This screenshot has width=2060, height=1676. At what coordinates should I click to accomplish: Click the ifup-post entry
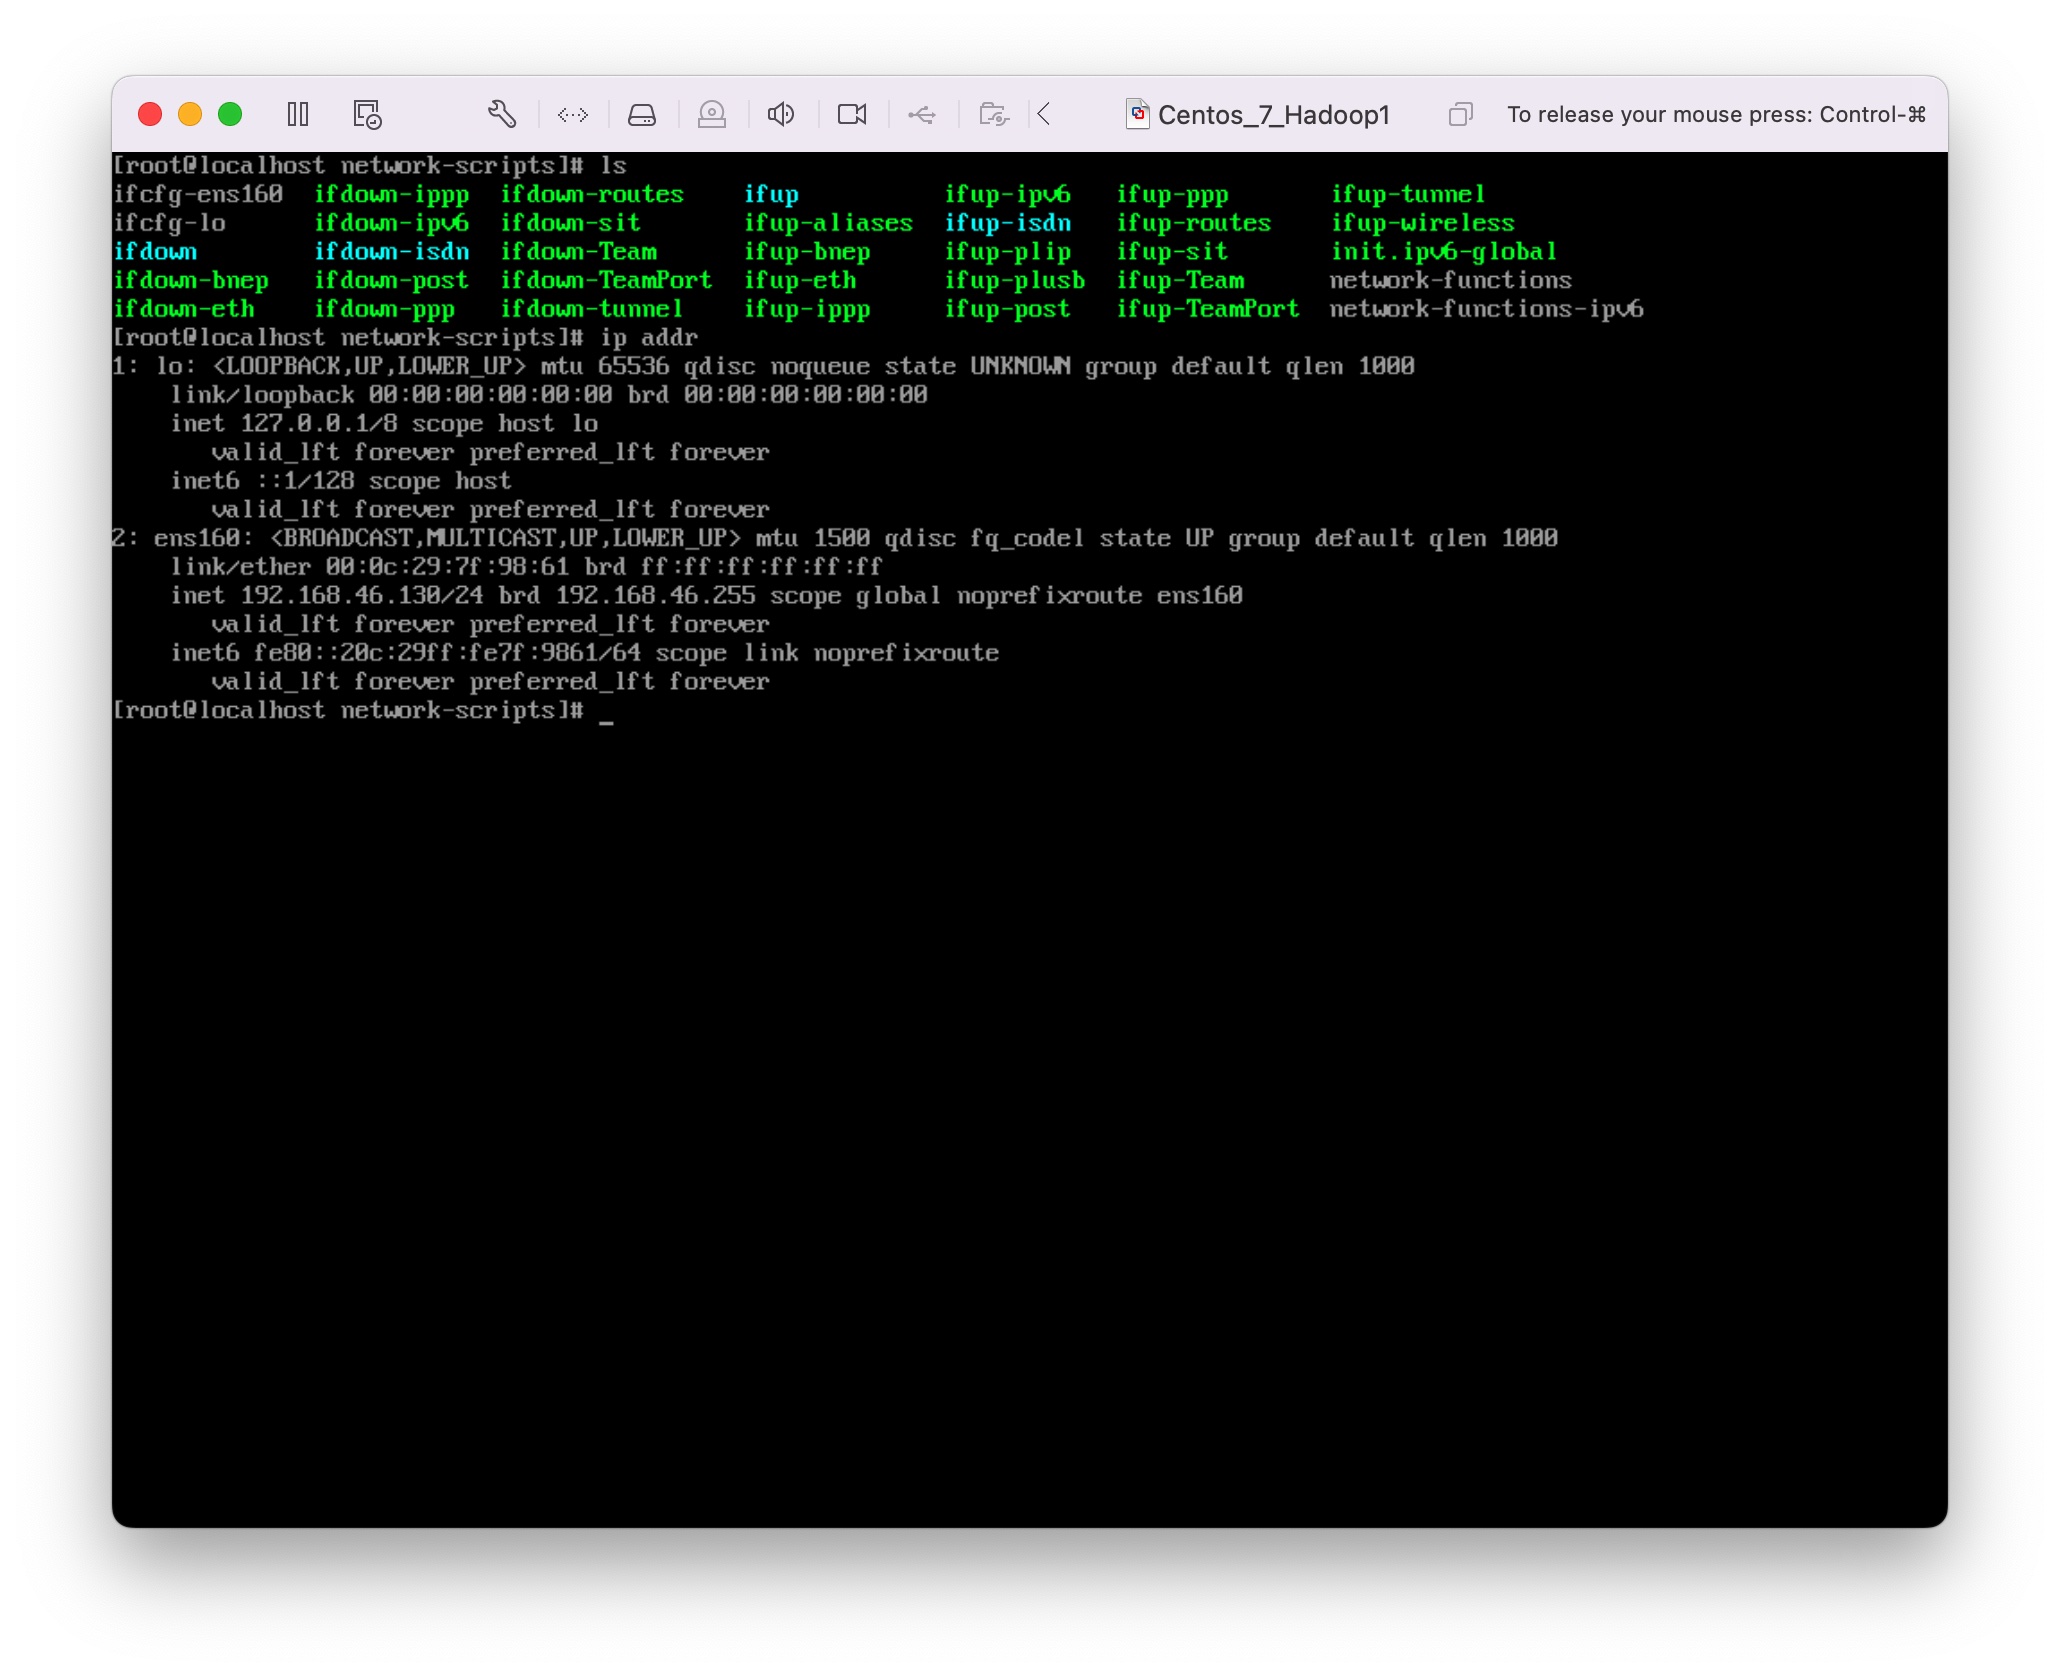pyautogui.click(x=1007, y=309)
